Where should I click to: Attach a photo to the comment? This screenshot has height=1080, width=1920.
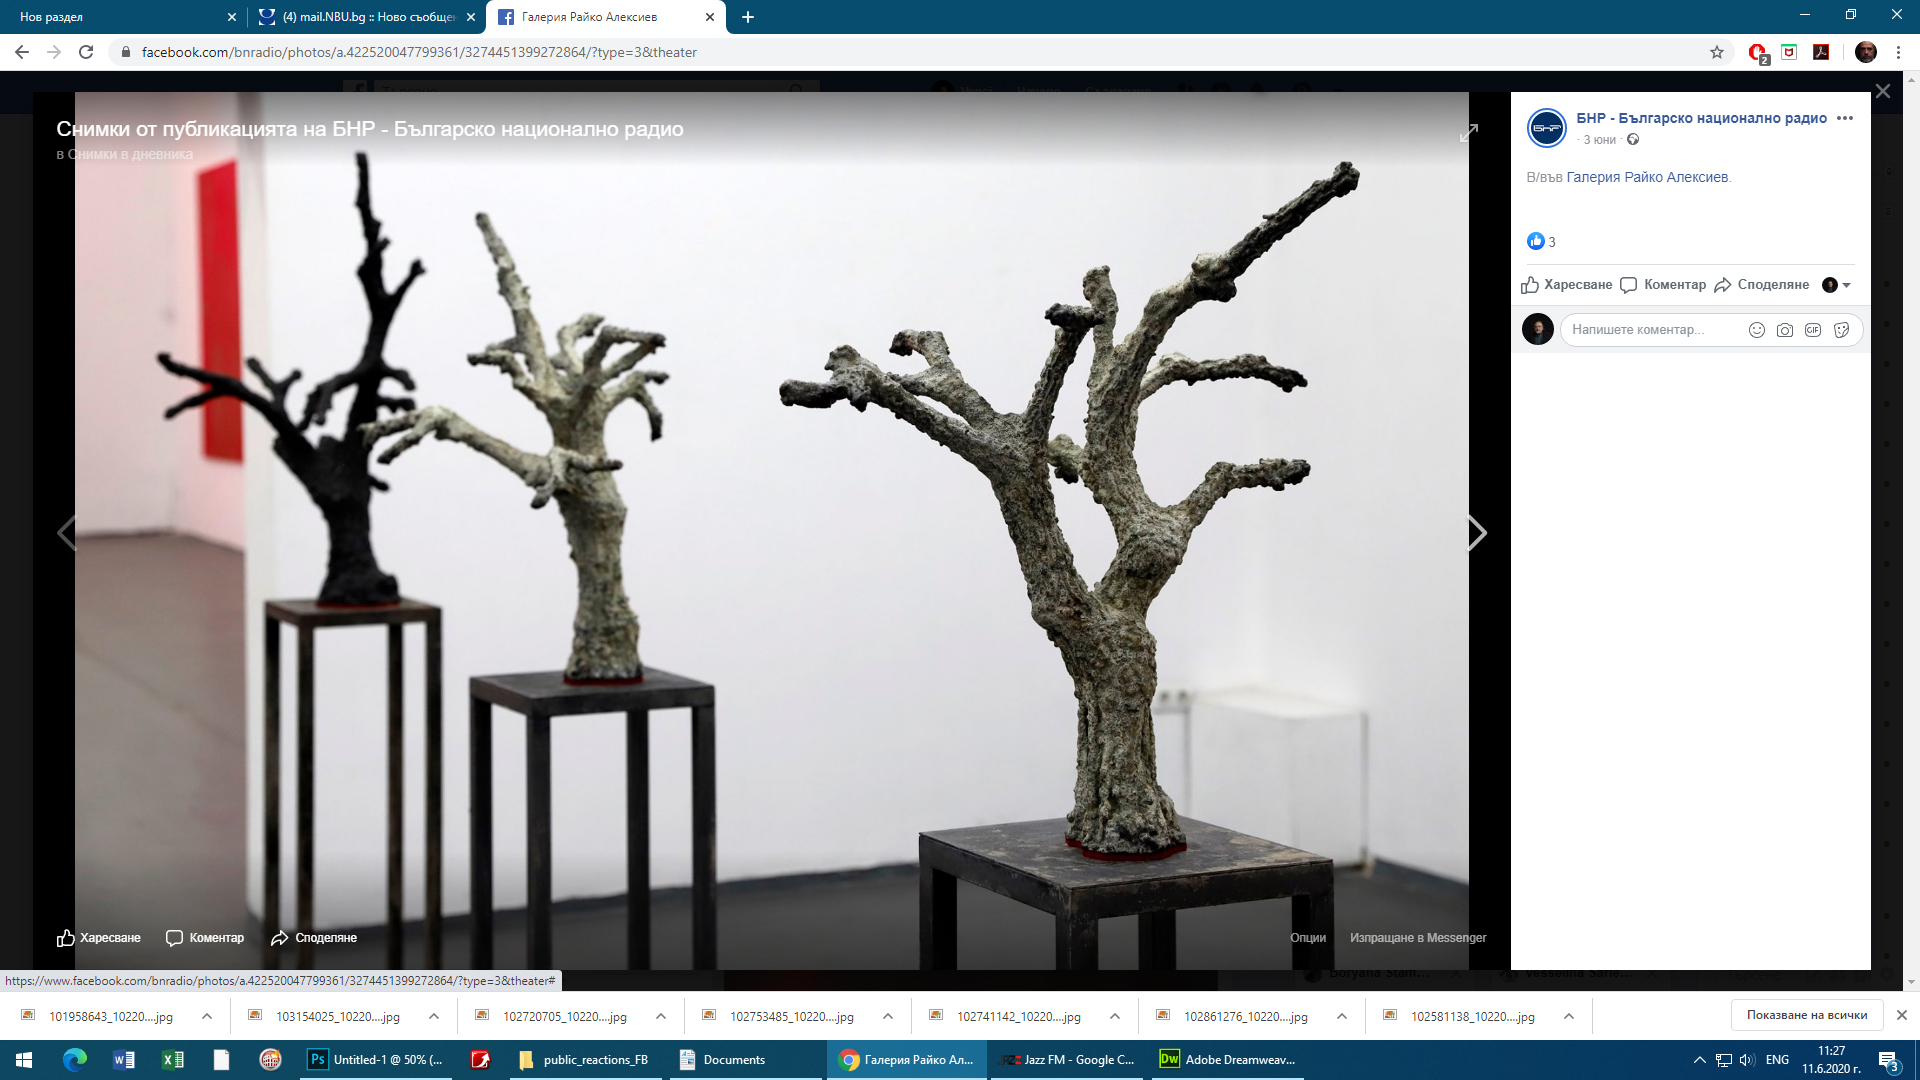point(1785,330)
